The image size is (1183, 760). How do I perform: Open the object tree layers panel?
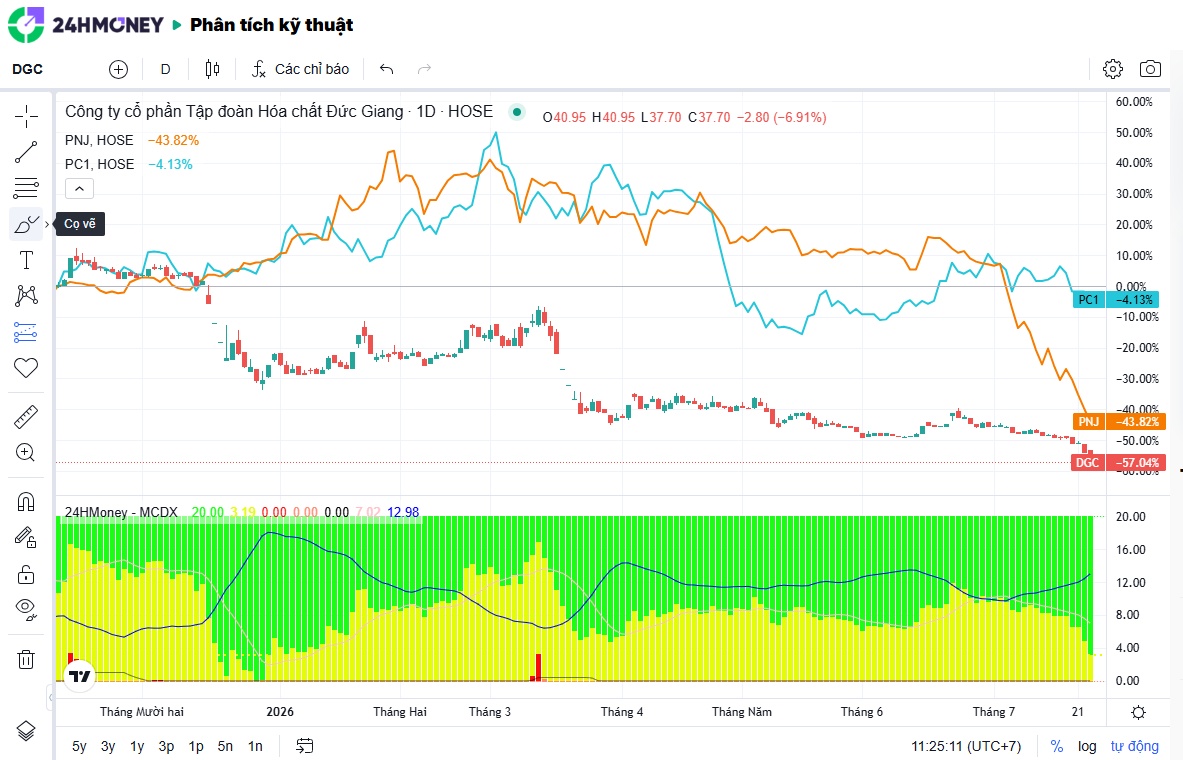(x=26, y=731)
